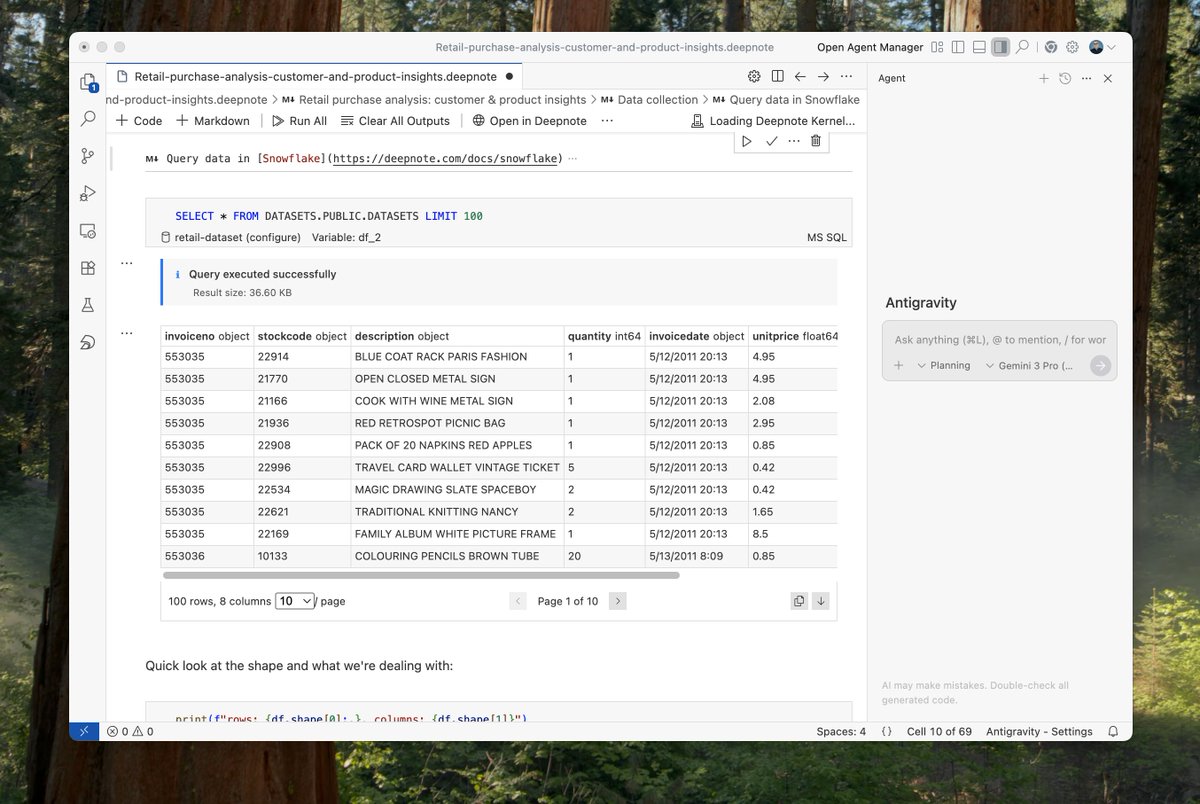Delete the cell using the trash icon

coord(816,141)
